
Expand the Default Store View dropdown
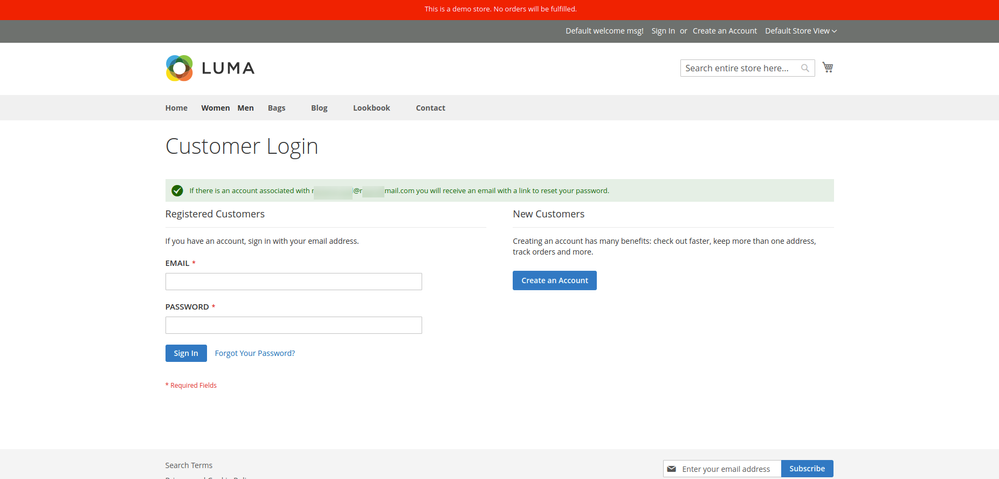point(800,31)
